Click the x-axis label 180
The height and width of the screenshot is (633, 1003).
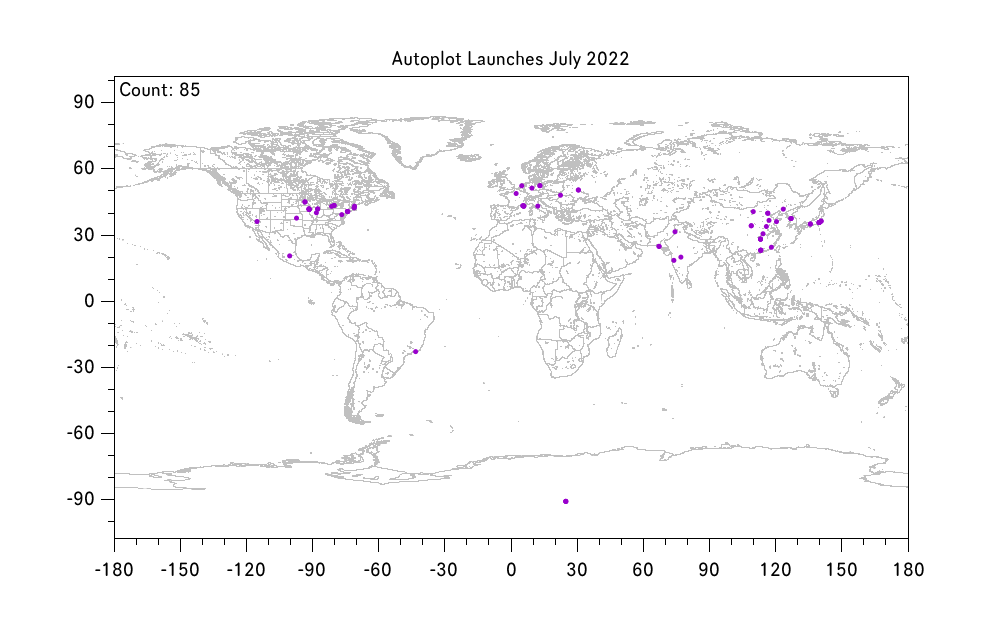(908, 570)
